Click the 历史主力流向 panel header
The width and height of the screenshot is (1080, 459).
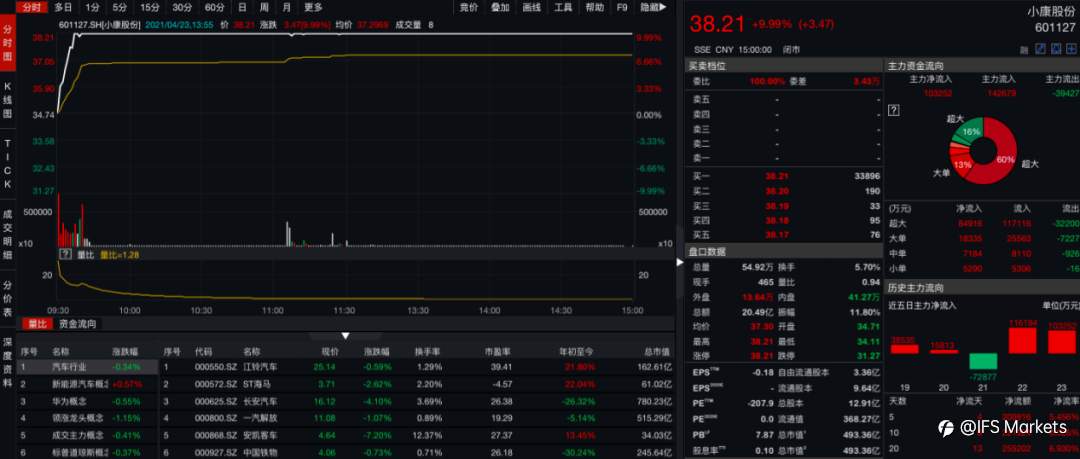pyautogui.click(x=982, y=288)
